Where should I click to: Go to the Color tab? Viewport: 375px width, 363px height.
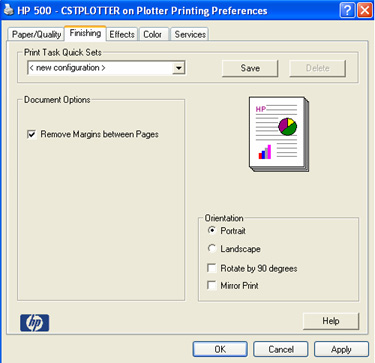pos(152,34)
